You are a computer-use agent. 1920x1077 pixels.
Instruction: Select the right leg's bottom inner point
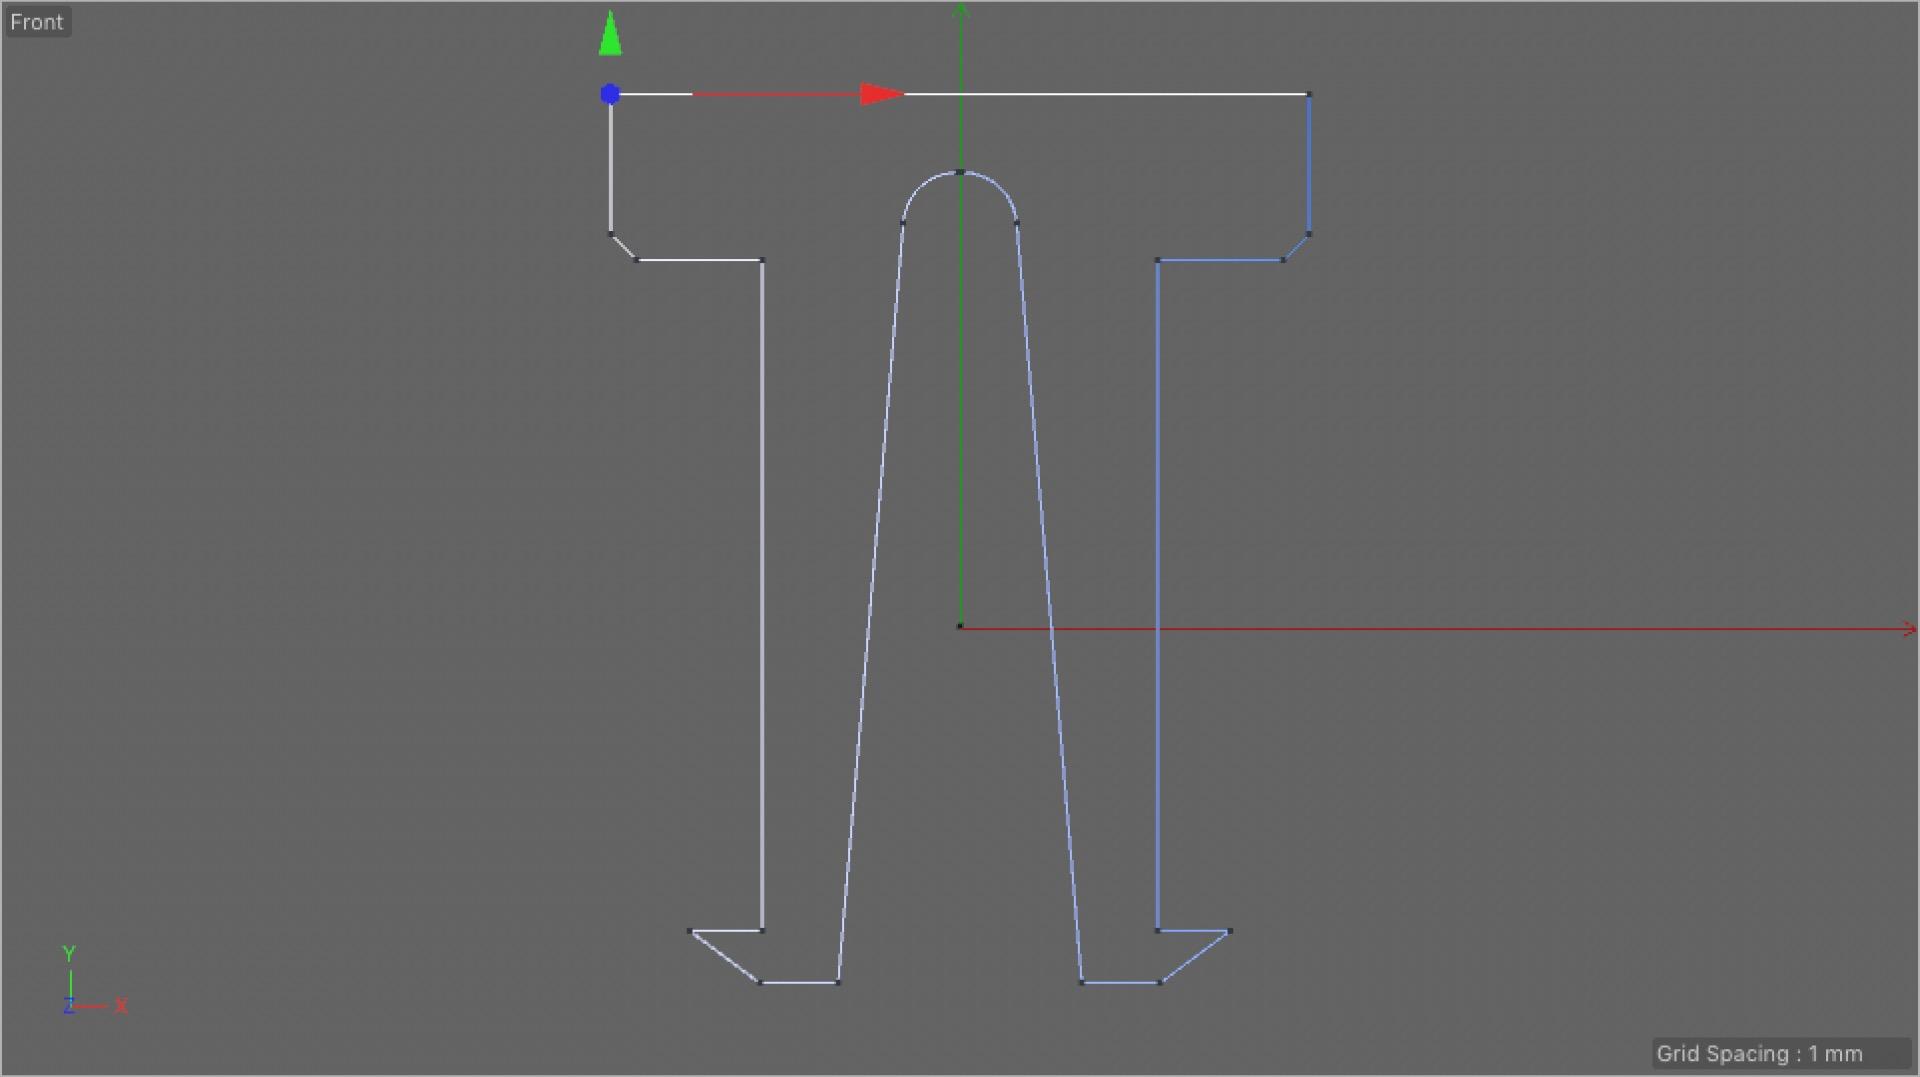click(1081, 983)
